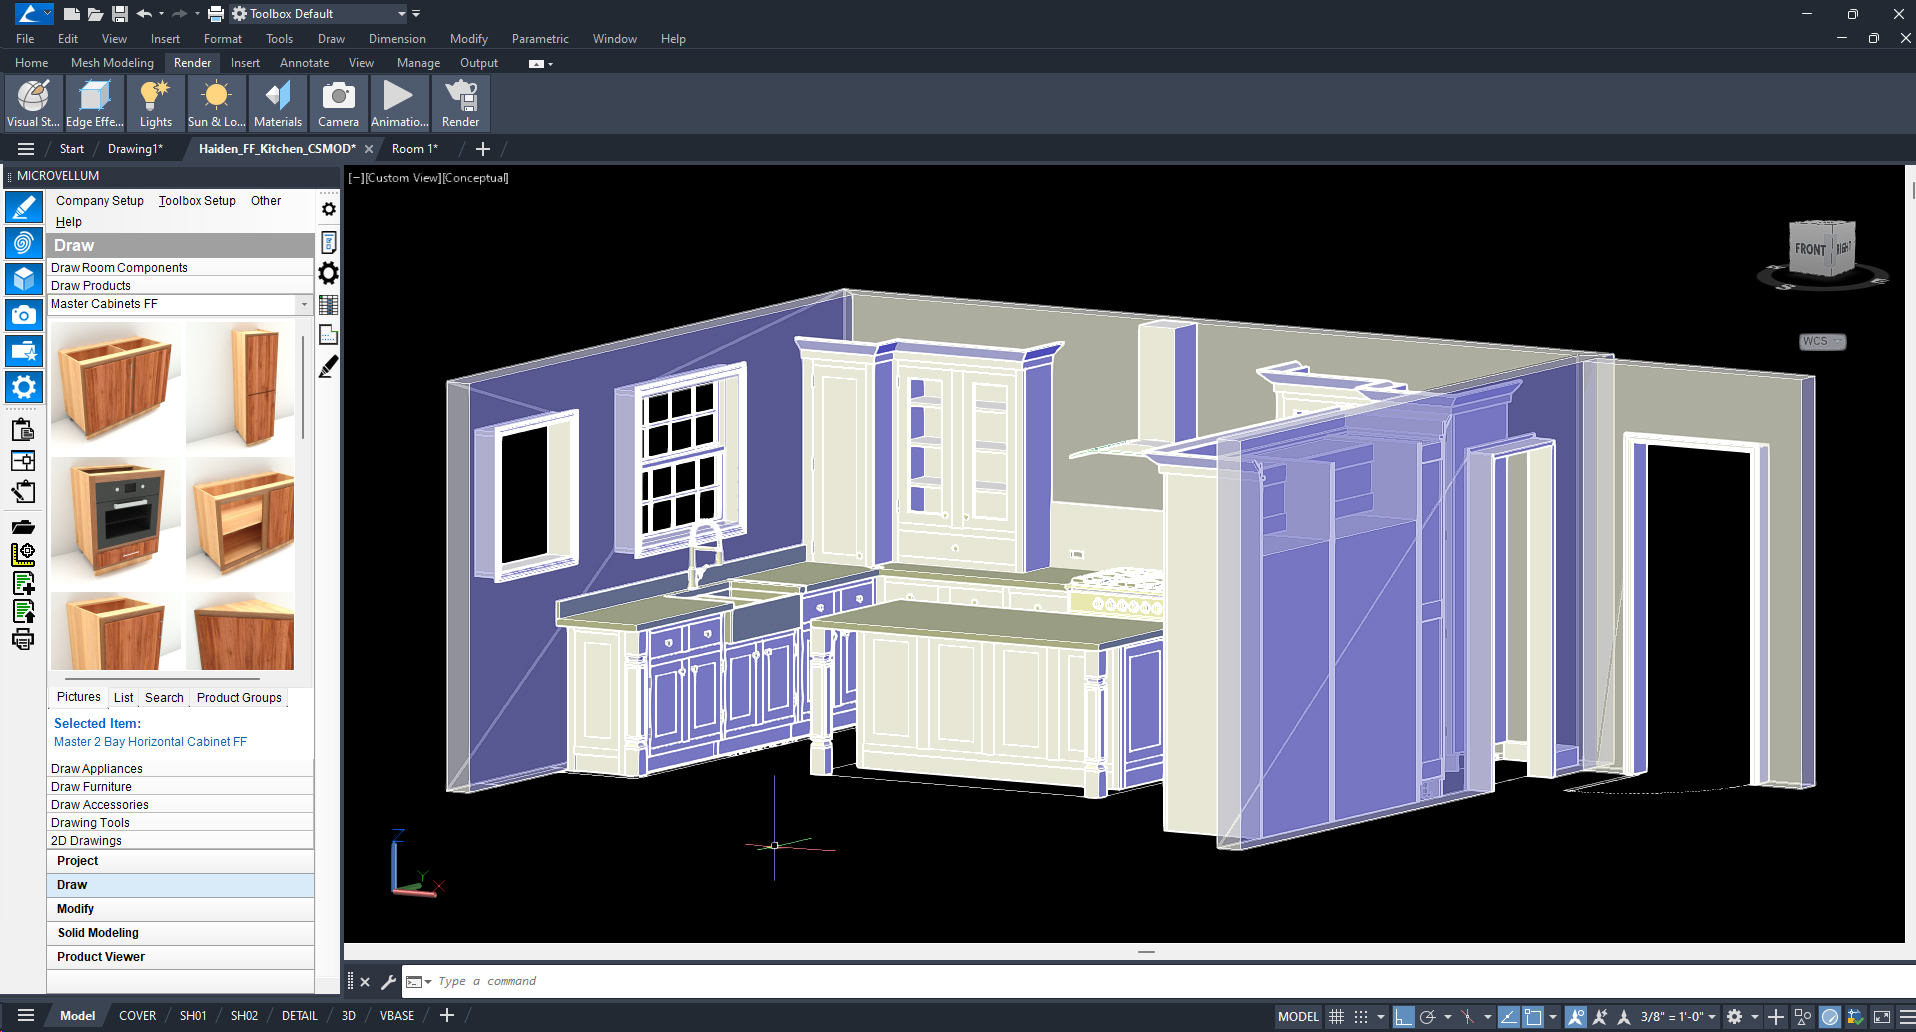Click the blue camera sidebar icon
1916x1032 pixels.
tap(24, 315)
